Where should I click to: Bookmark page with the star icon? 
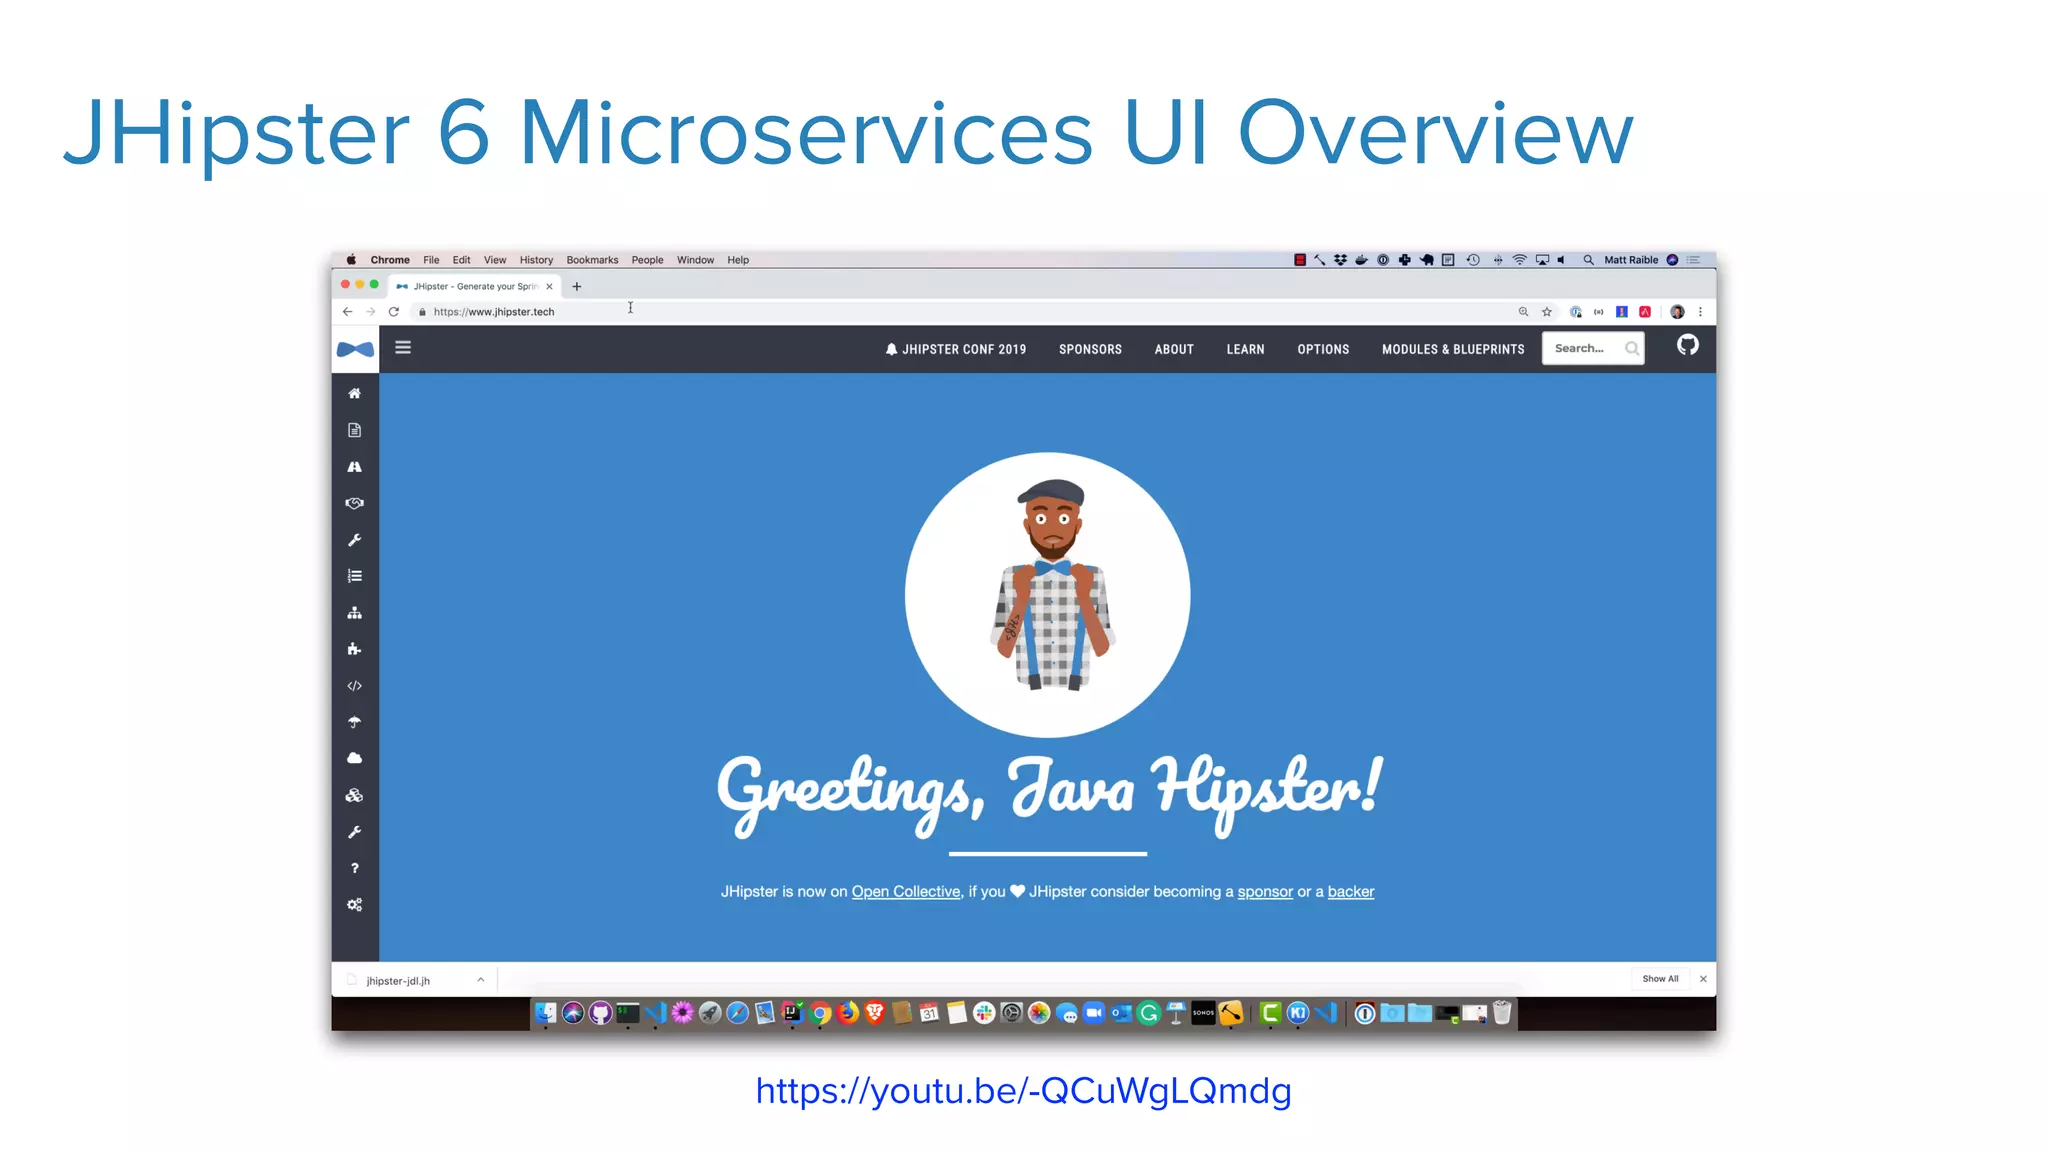[1547, 312]
